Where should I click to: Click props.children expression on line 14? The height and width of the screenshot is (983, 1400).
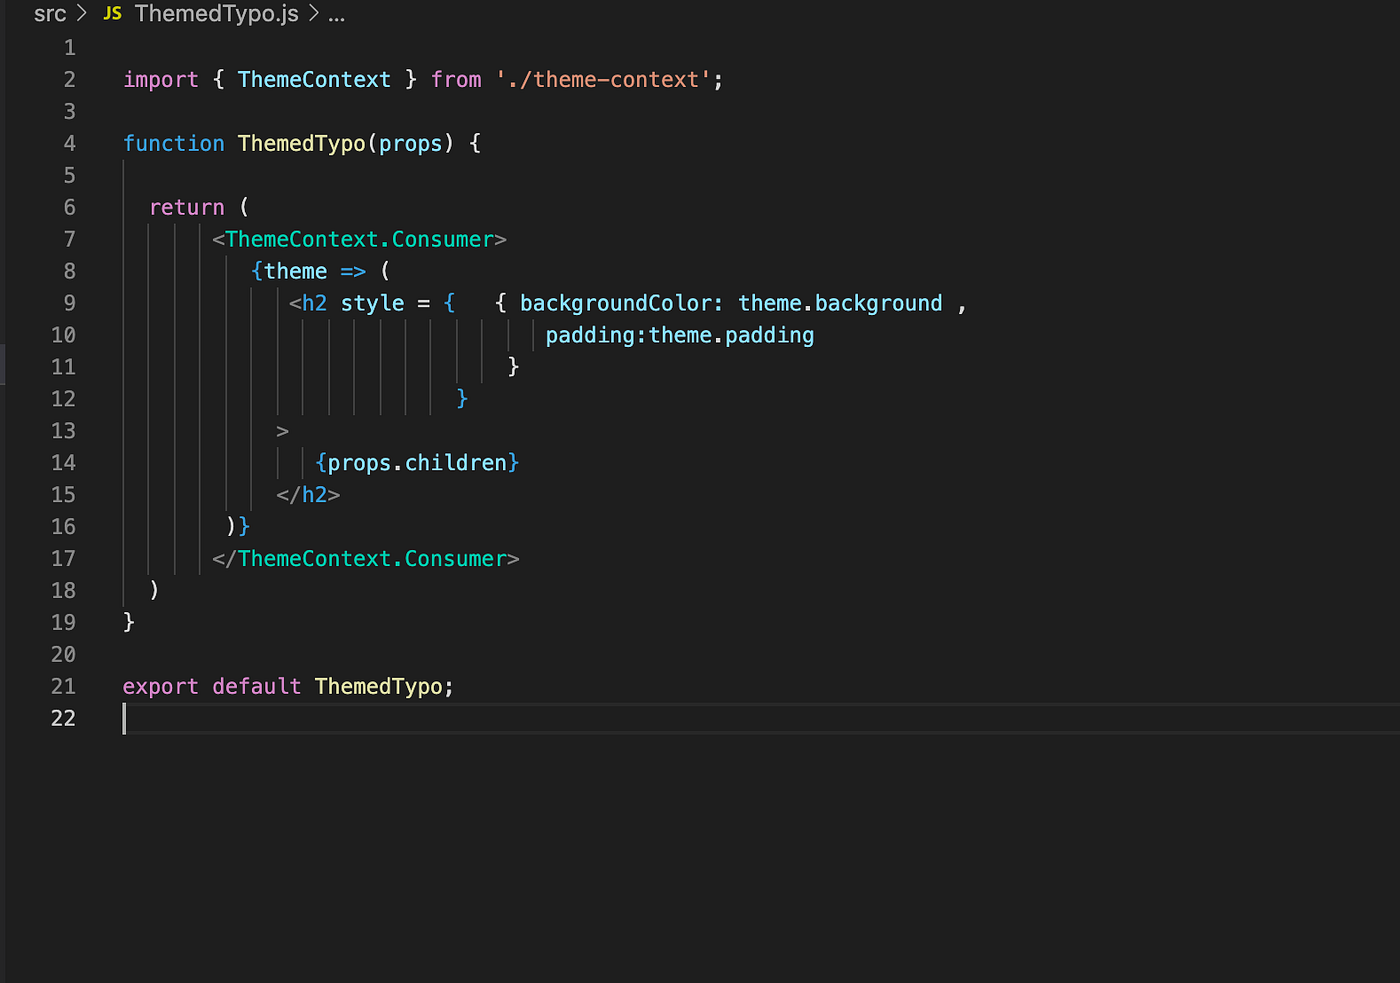click(416, 462)
